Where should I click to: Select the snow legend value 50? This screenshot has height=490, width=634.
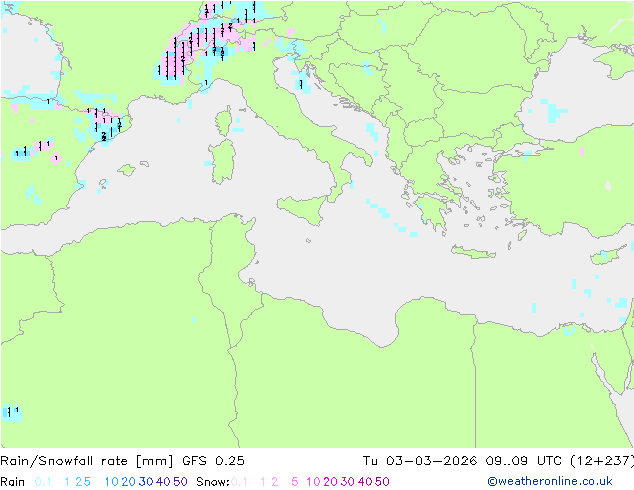[382, 482]
